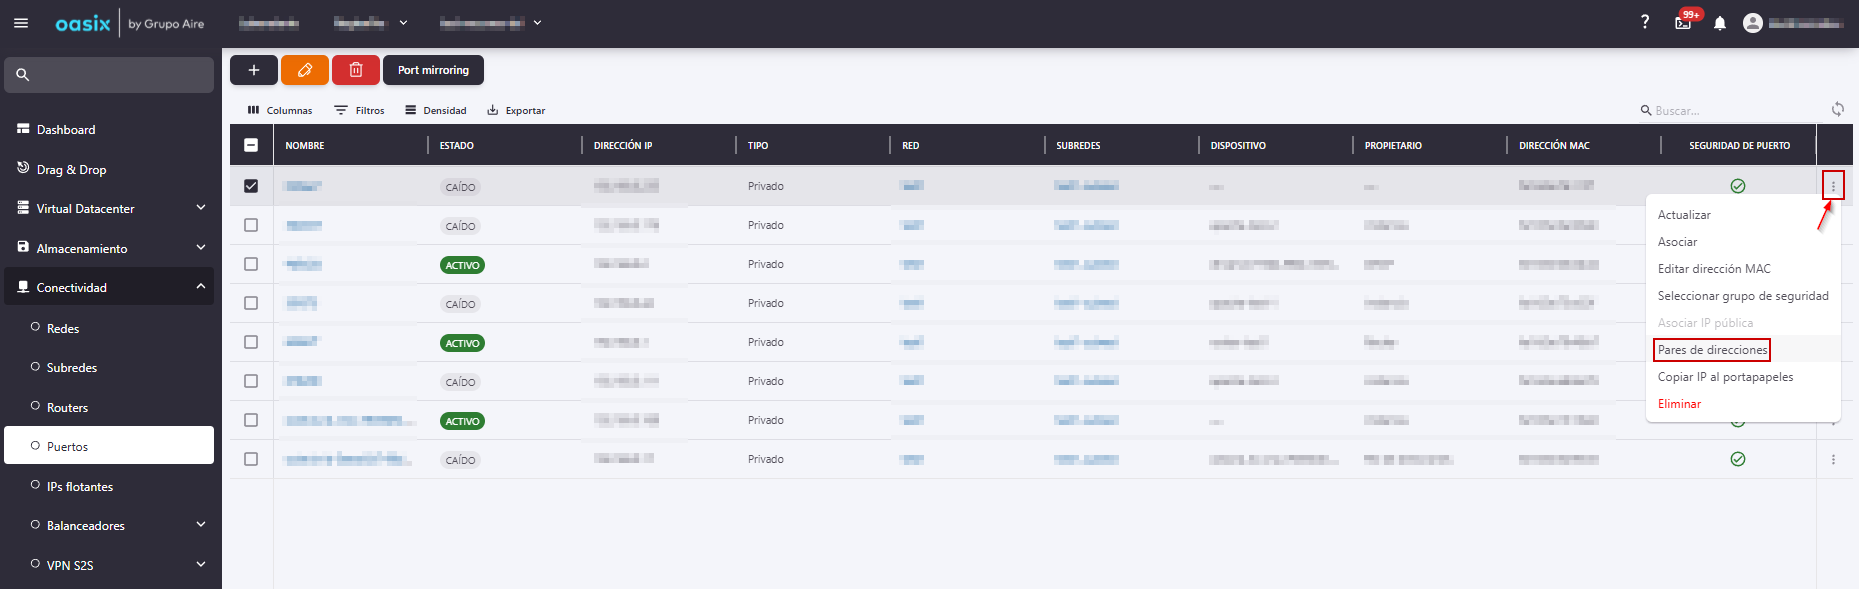1859x589 pixels.
Task: Open the Filtros table filter button
Action: [x=360, y=110]
